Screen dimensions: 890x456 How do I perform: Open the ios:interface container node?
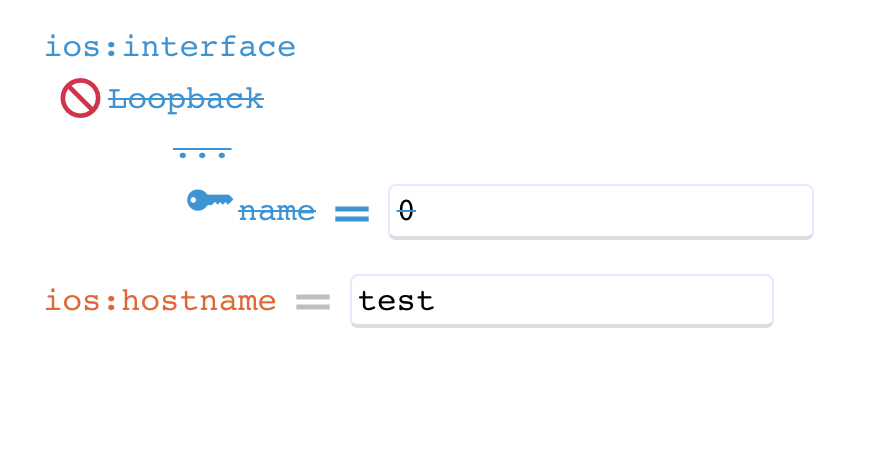click(x=170, y=47)
